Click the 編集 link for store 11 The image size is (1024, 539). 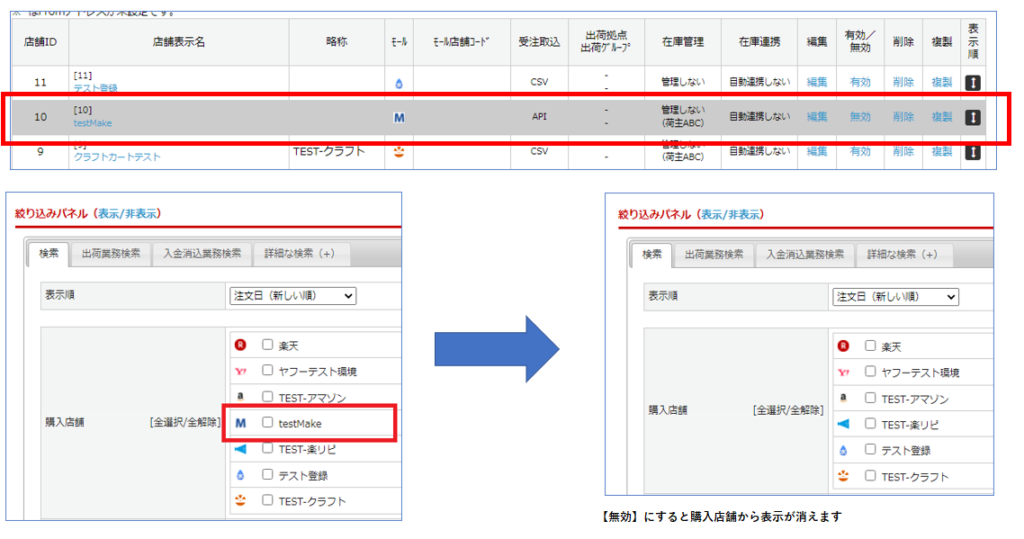[817, 82]
